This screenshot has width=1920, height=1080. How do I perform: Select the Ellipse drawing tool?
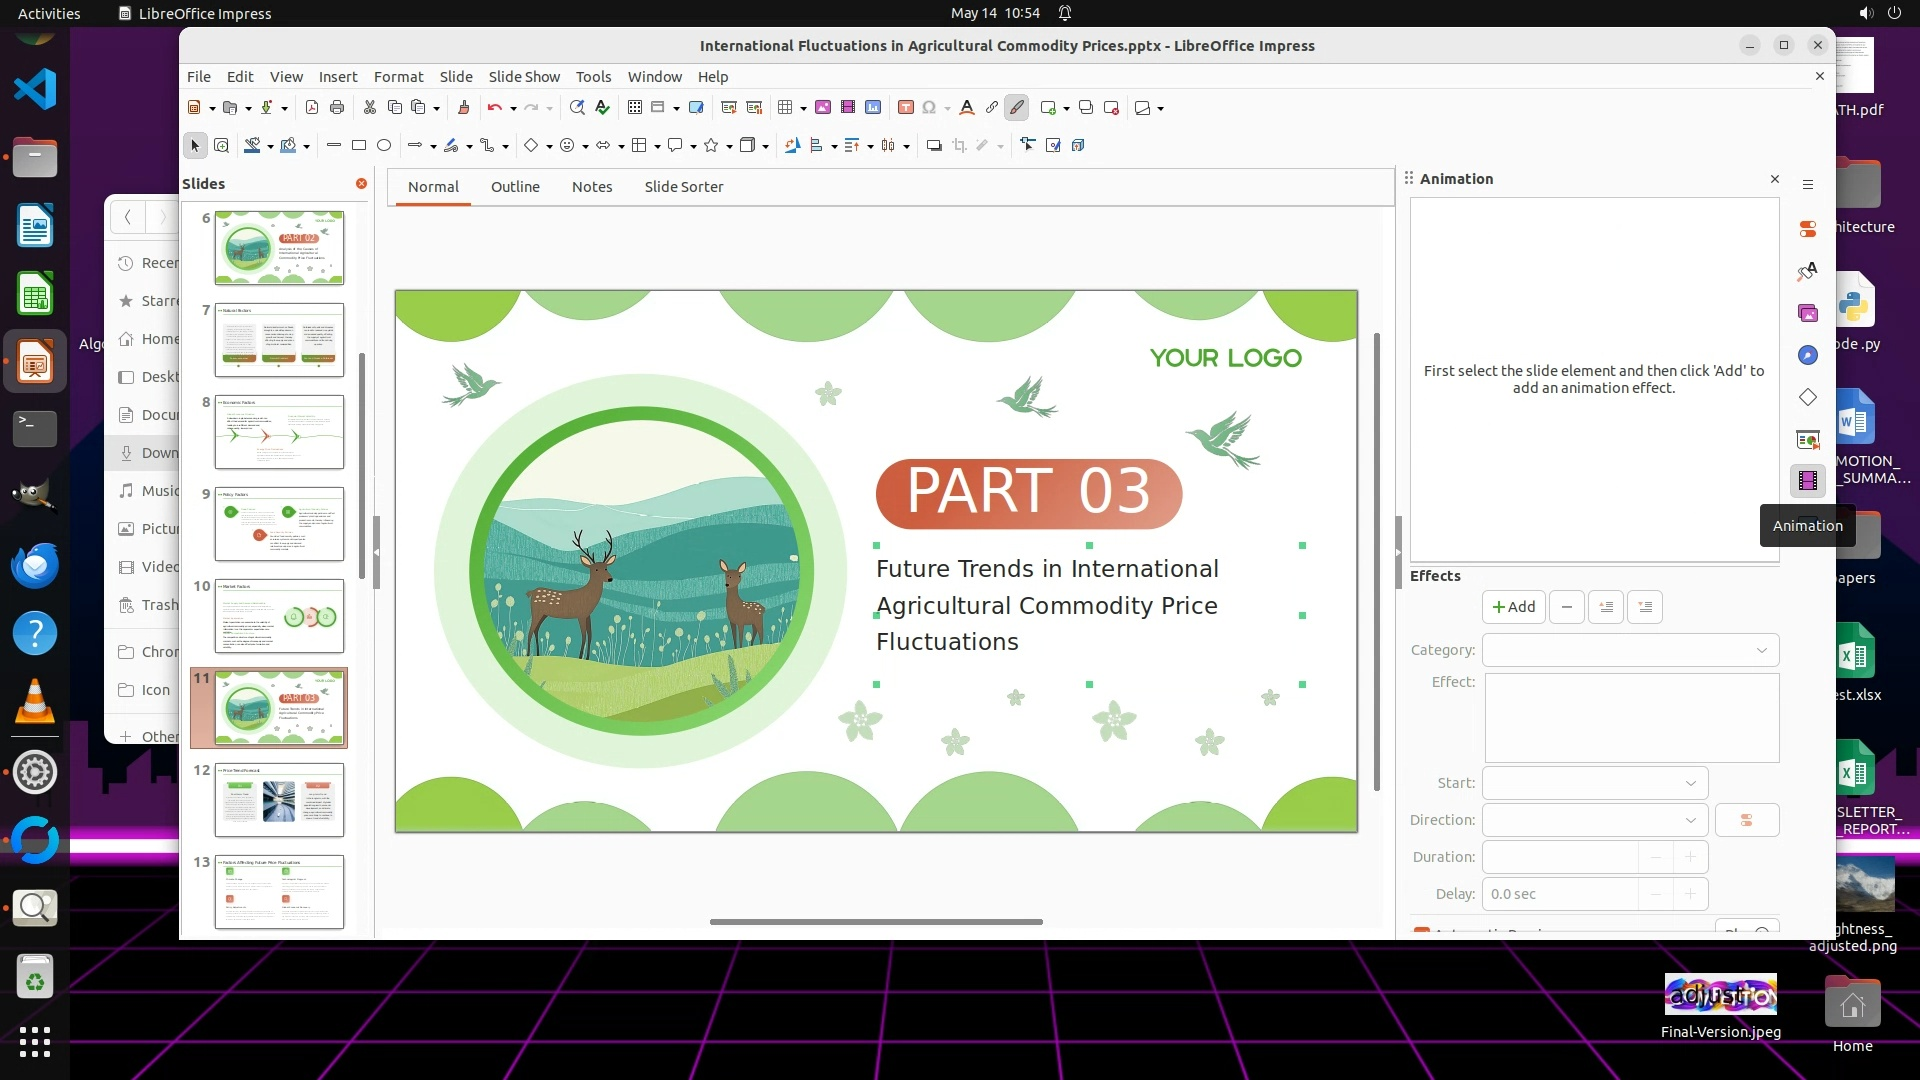[x=384, y=146]
